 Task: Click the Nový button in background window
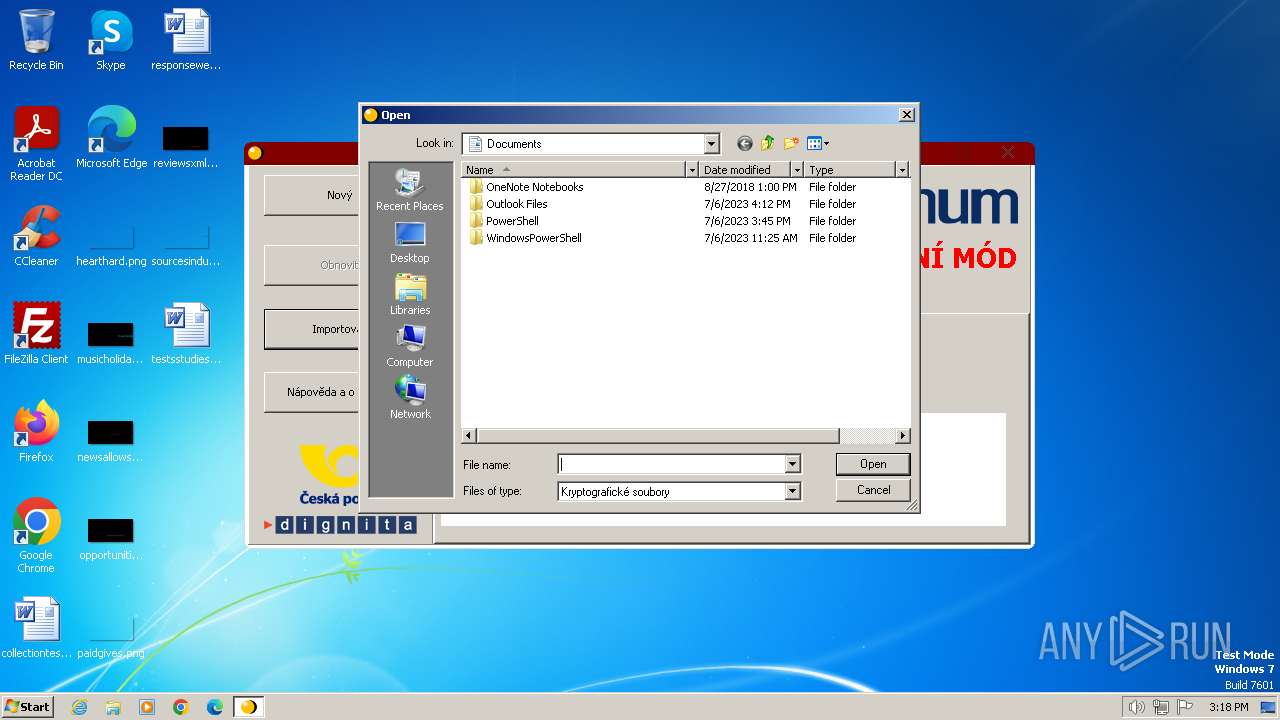click(x=312, y=195)
